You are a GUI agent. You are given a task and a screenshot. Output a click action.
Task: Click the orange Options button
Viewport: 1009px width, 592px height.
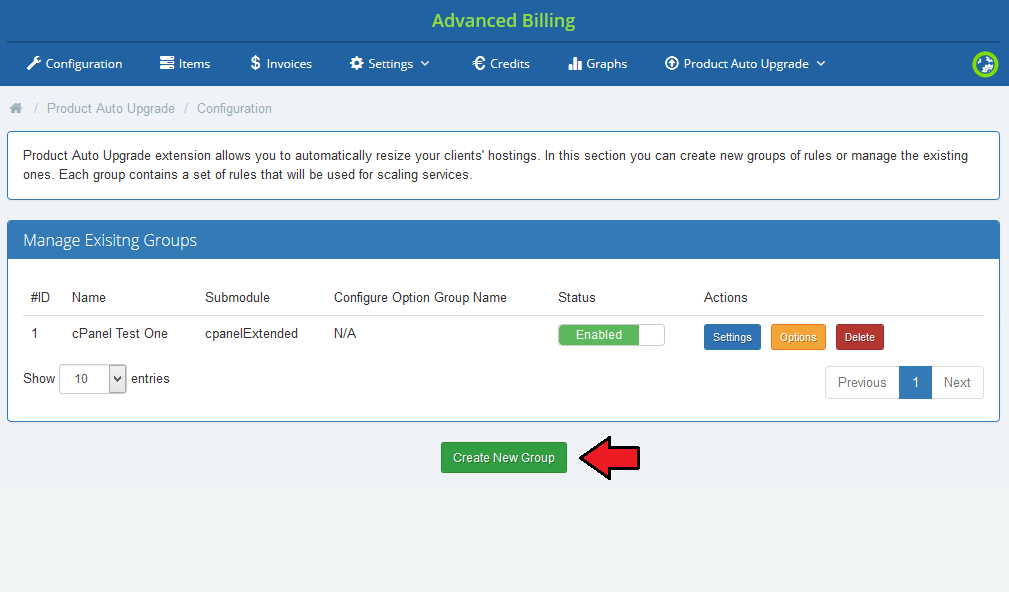click(x=798, y=337)
